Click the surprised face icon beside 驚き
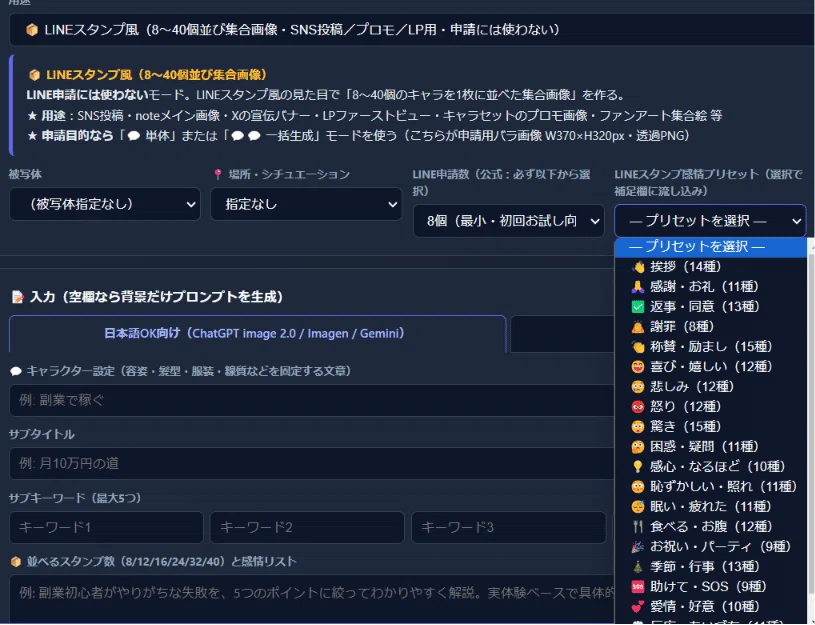 (638, 427)
